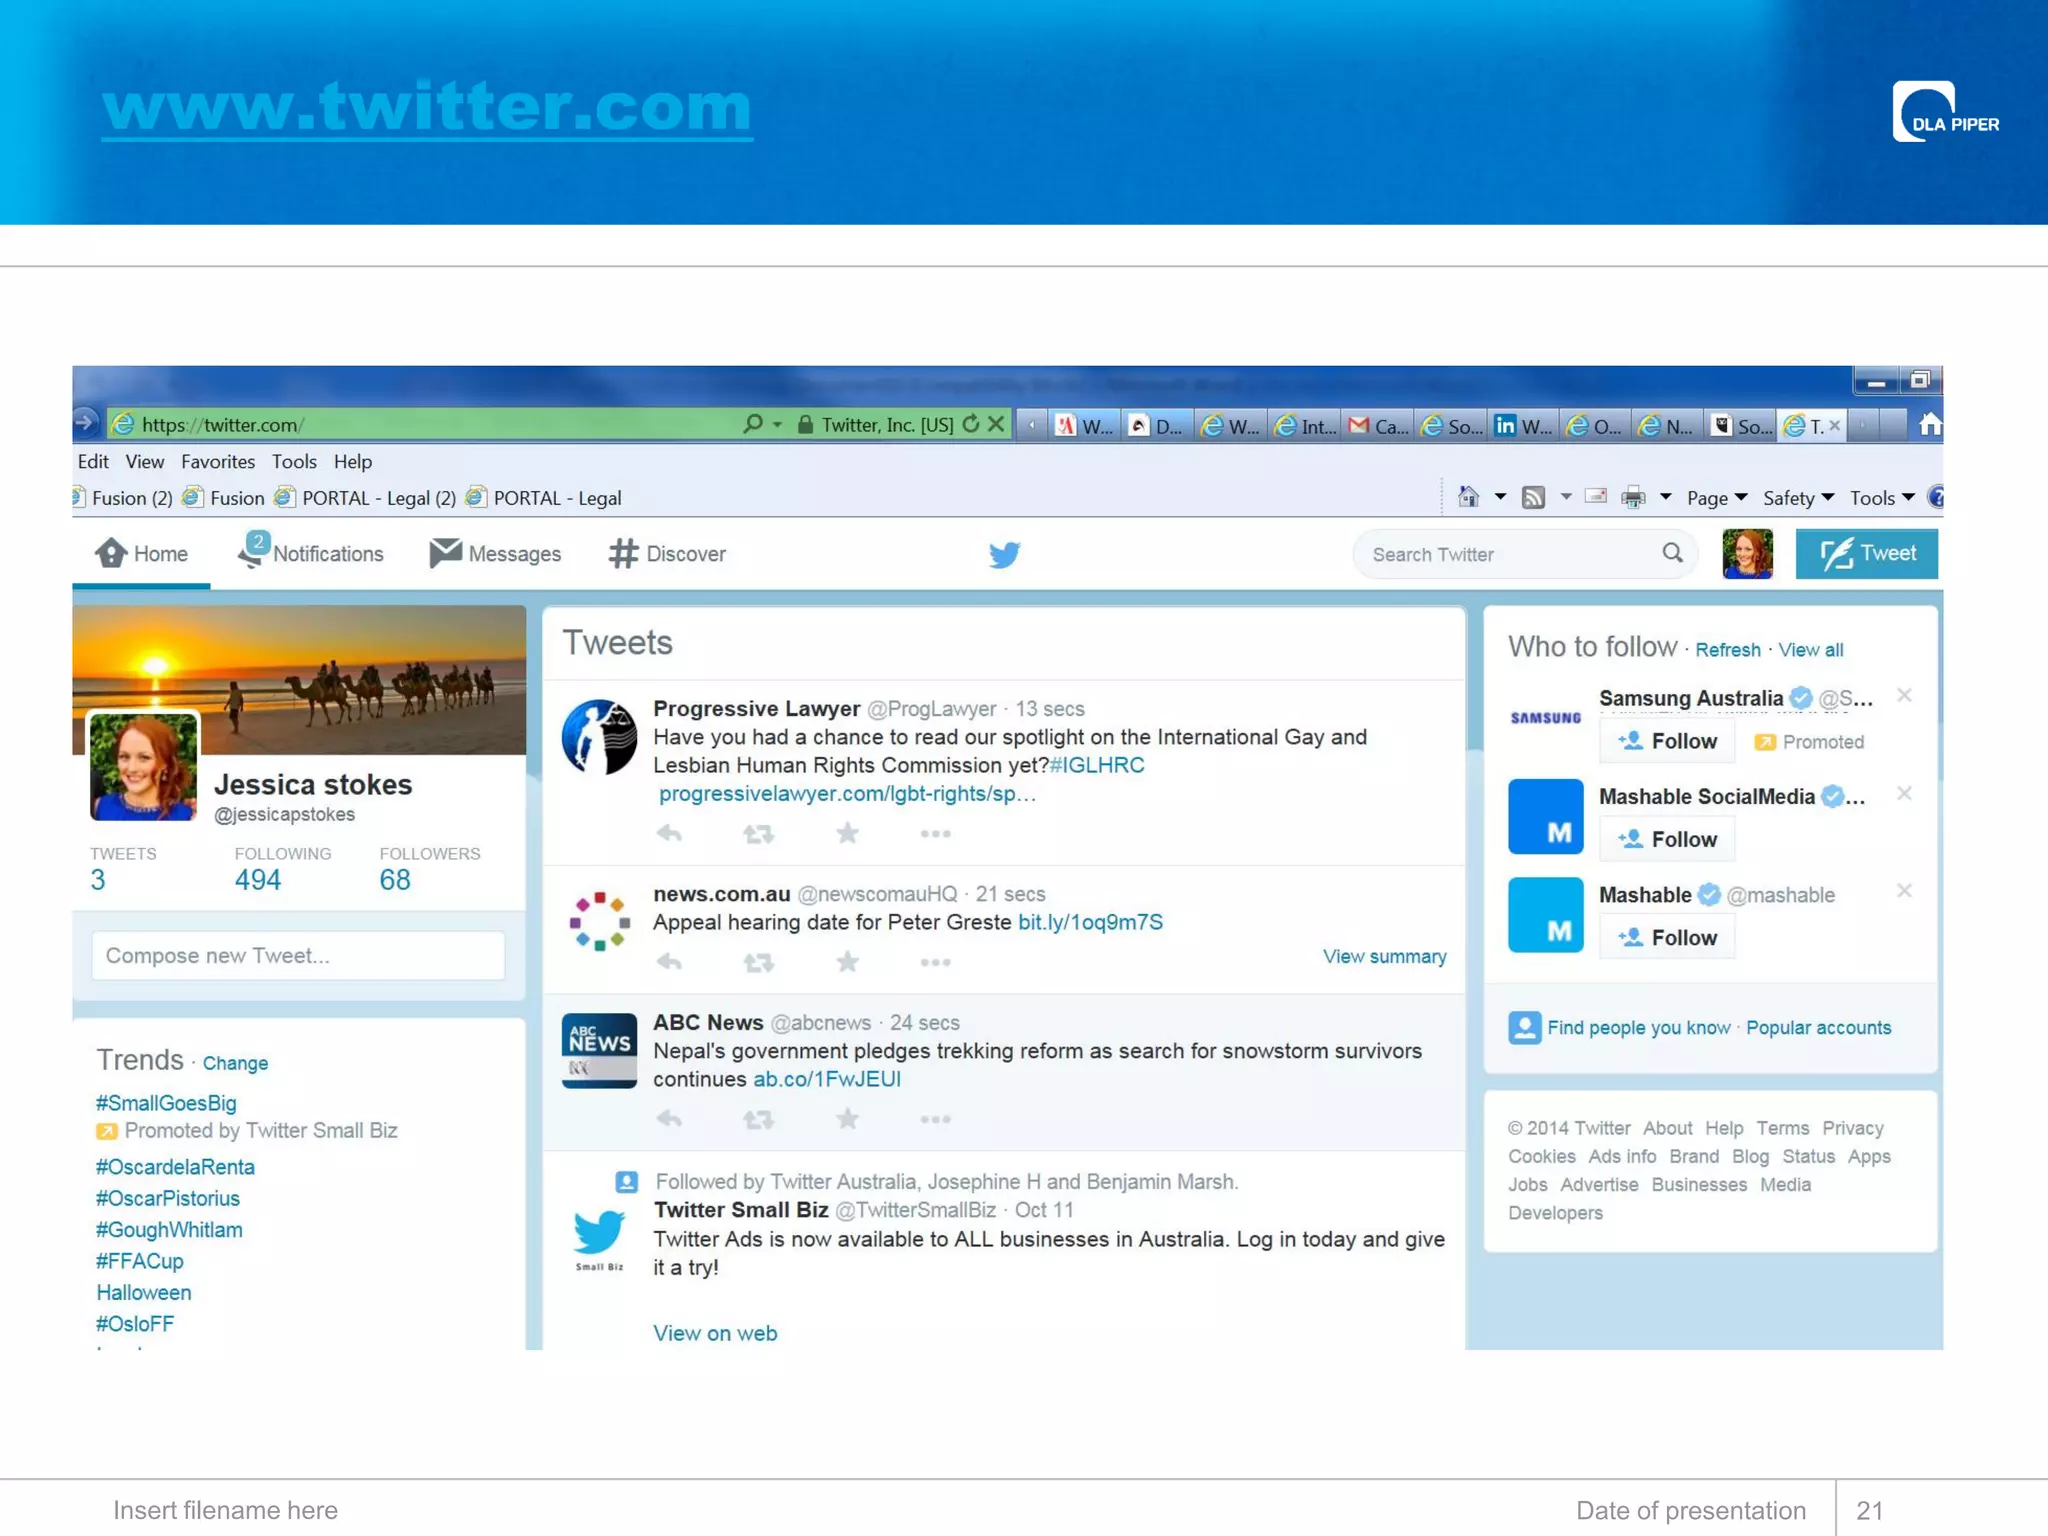This screenshot has height=1536, width=2048.
Task: Click the FOLLOWERS count 68
Action: 395,880
